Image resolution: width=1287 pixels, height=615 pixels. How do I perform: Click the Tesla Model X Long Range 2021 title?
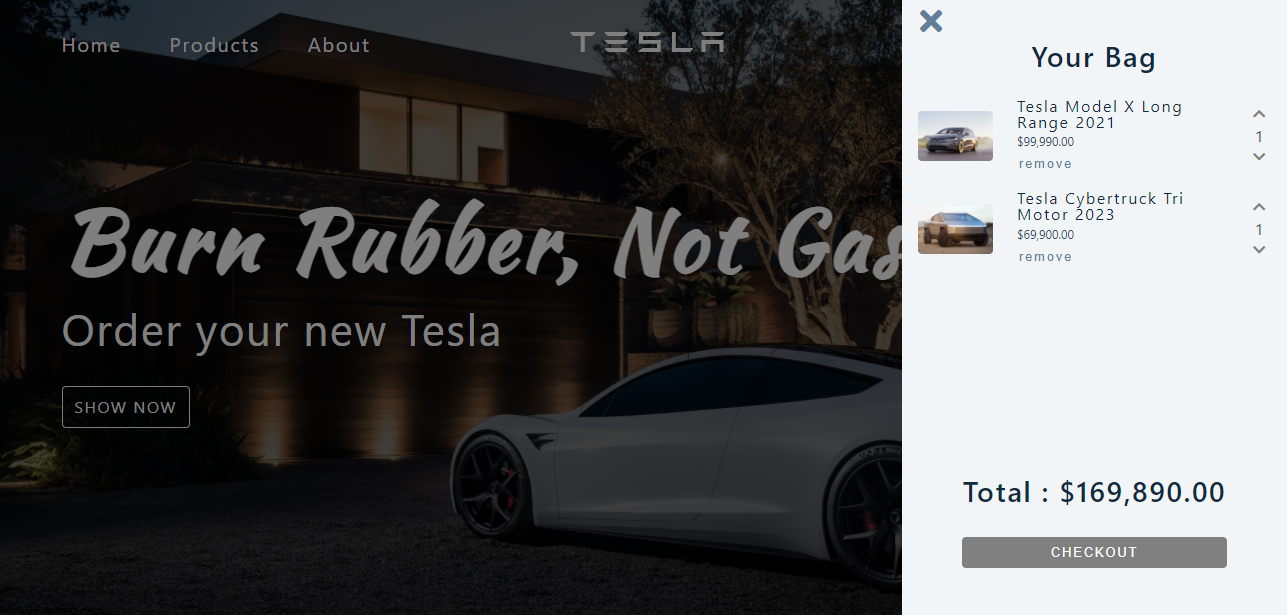point(1100,115)
